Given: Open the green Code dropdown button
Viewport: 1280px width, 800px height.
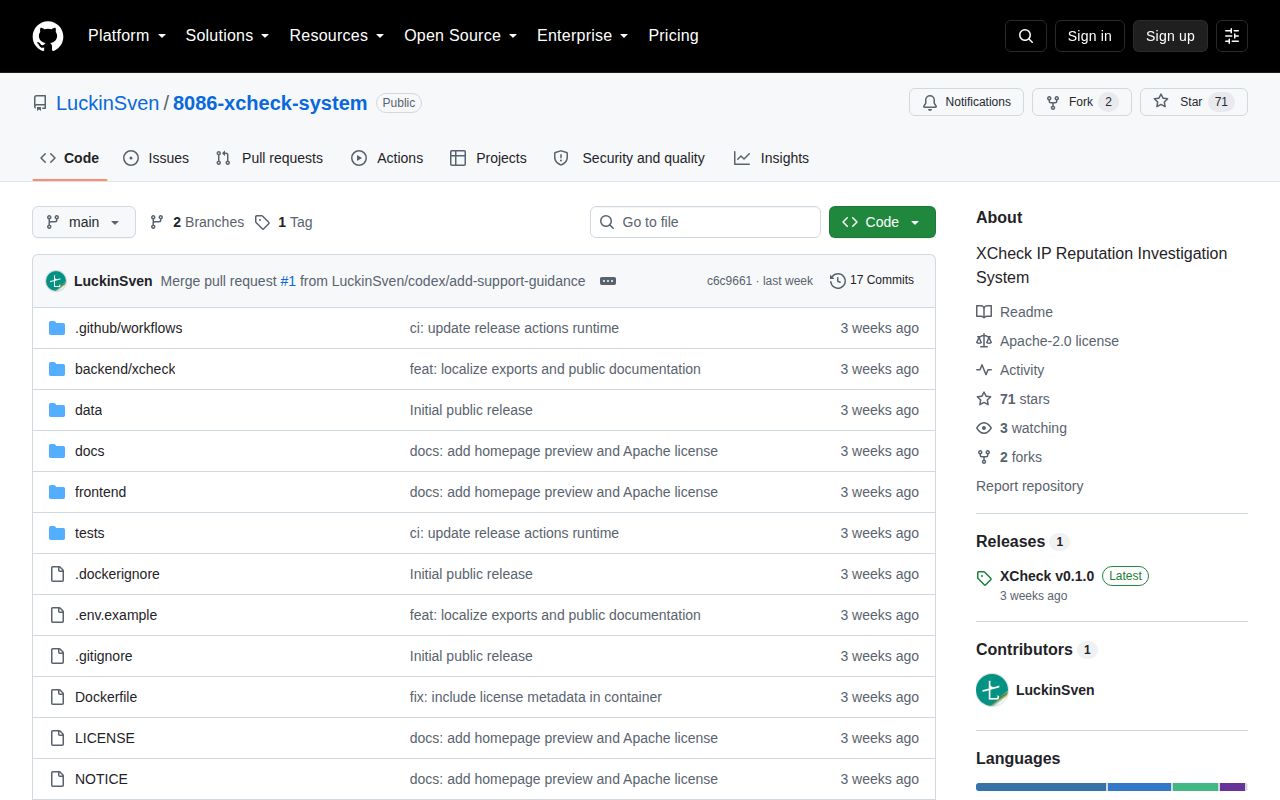Looking at the screenshot, I should click(x=882, y=222).
